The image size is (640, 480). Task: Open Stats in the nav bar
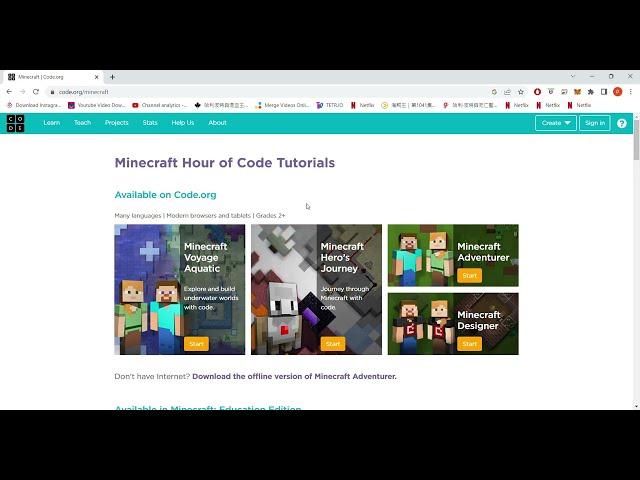point(150,123)
